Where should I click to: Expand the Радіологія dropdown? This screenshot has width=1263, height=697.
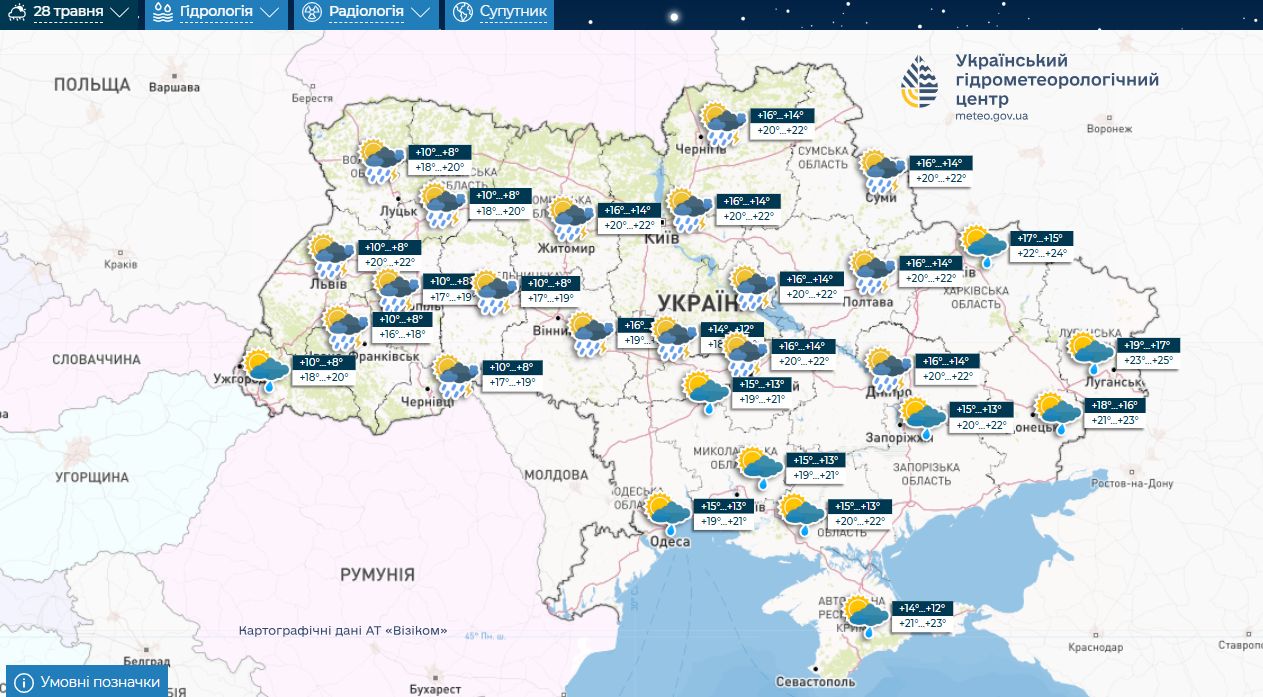[x=366, y=13]
